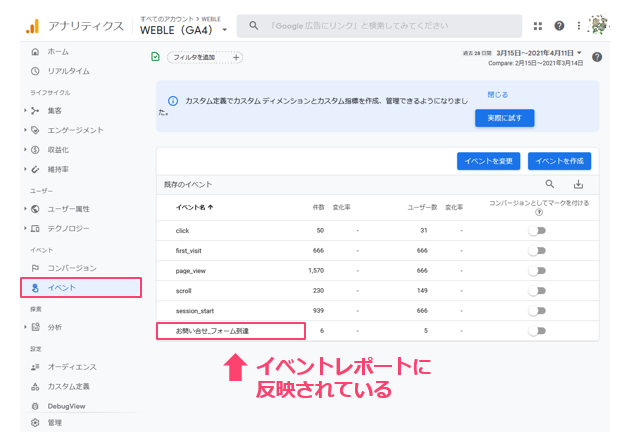625x438 pixels.
Task: Click the ユーザー属性 globe icon
Action: tap(35, 209)
